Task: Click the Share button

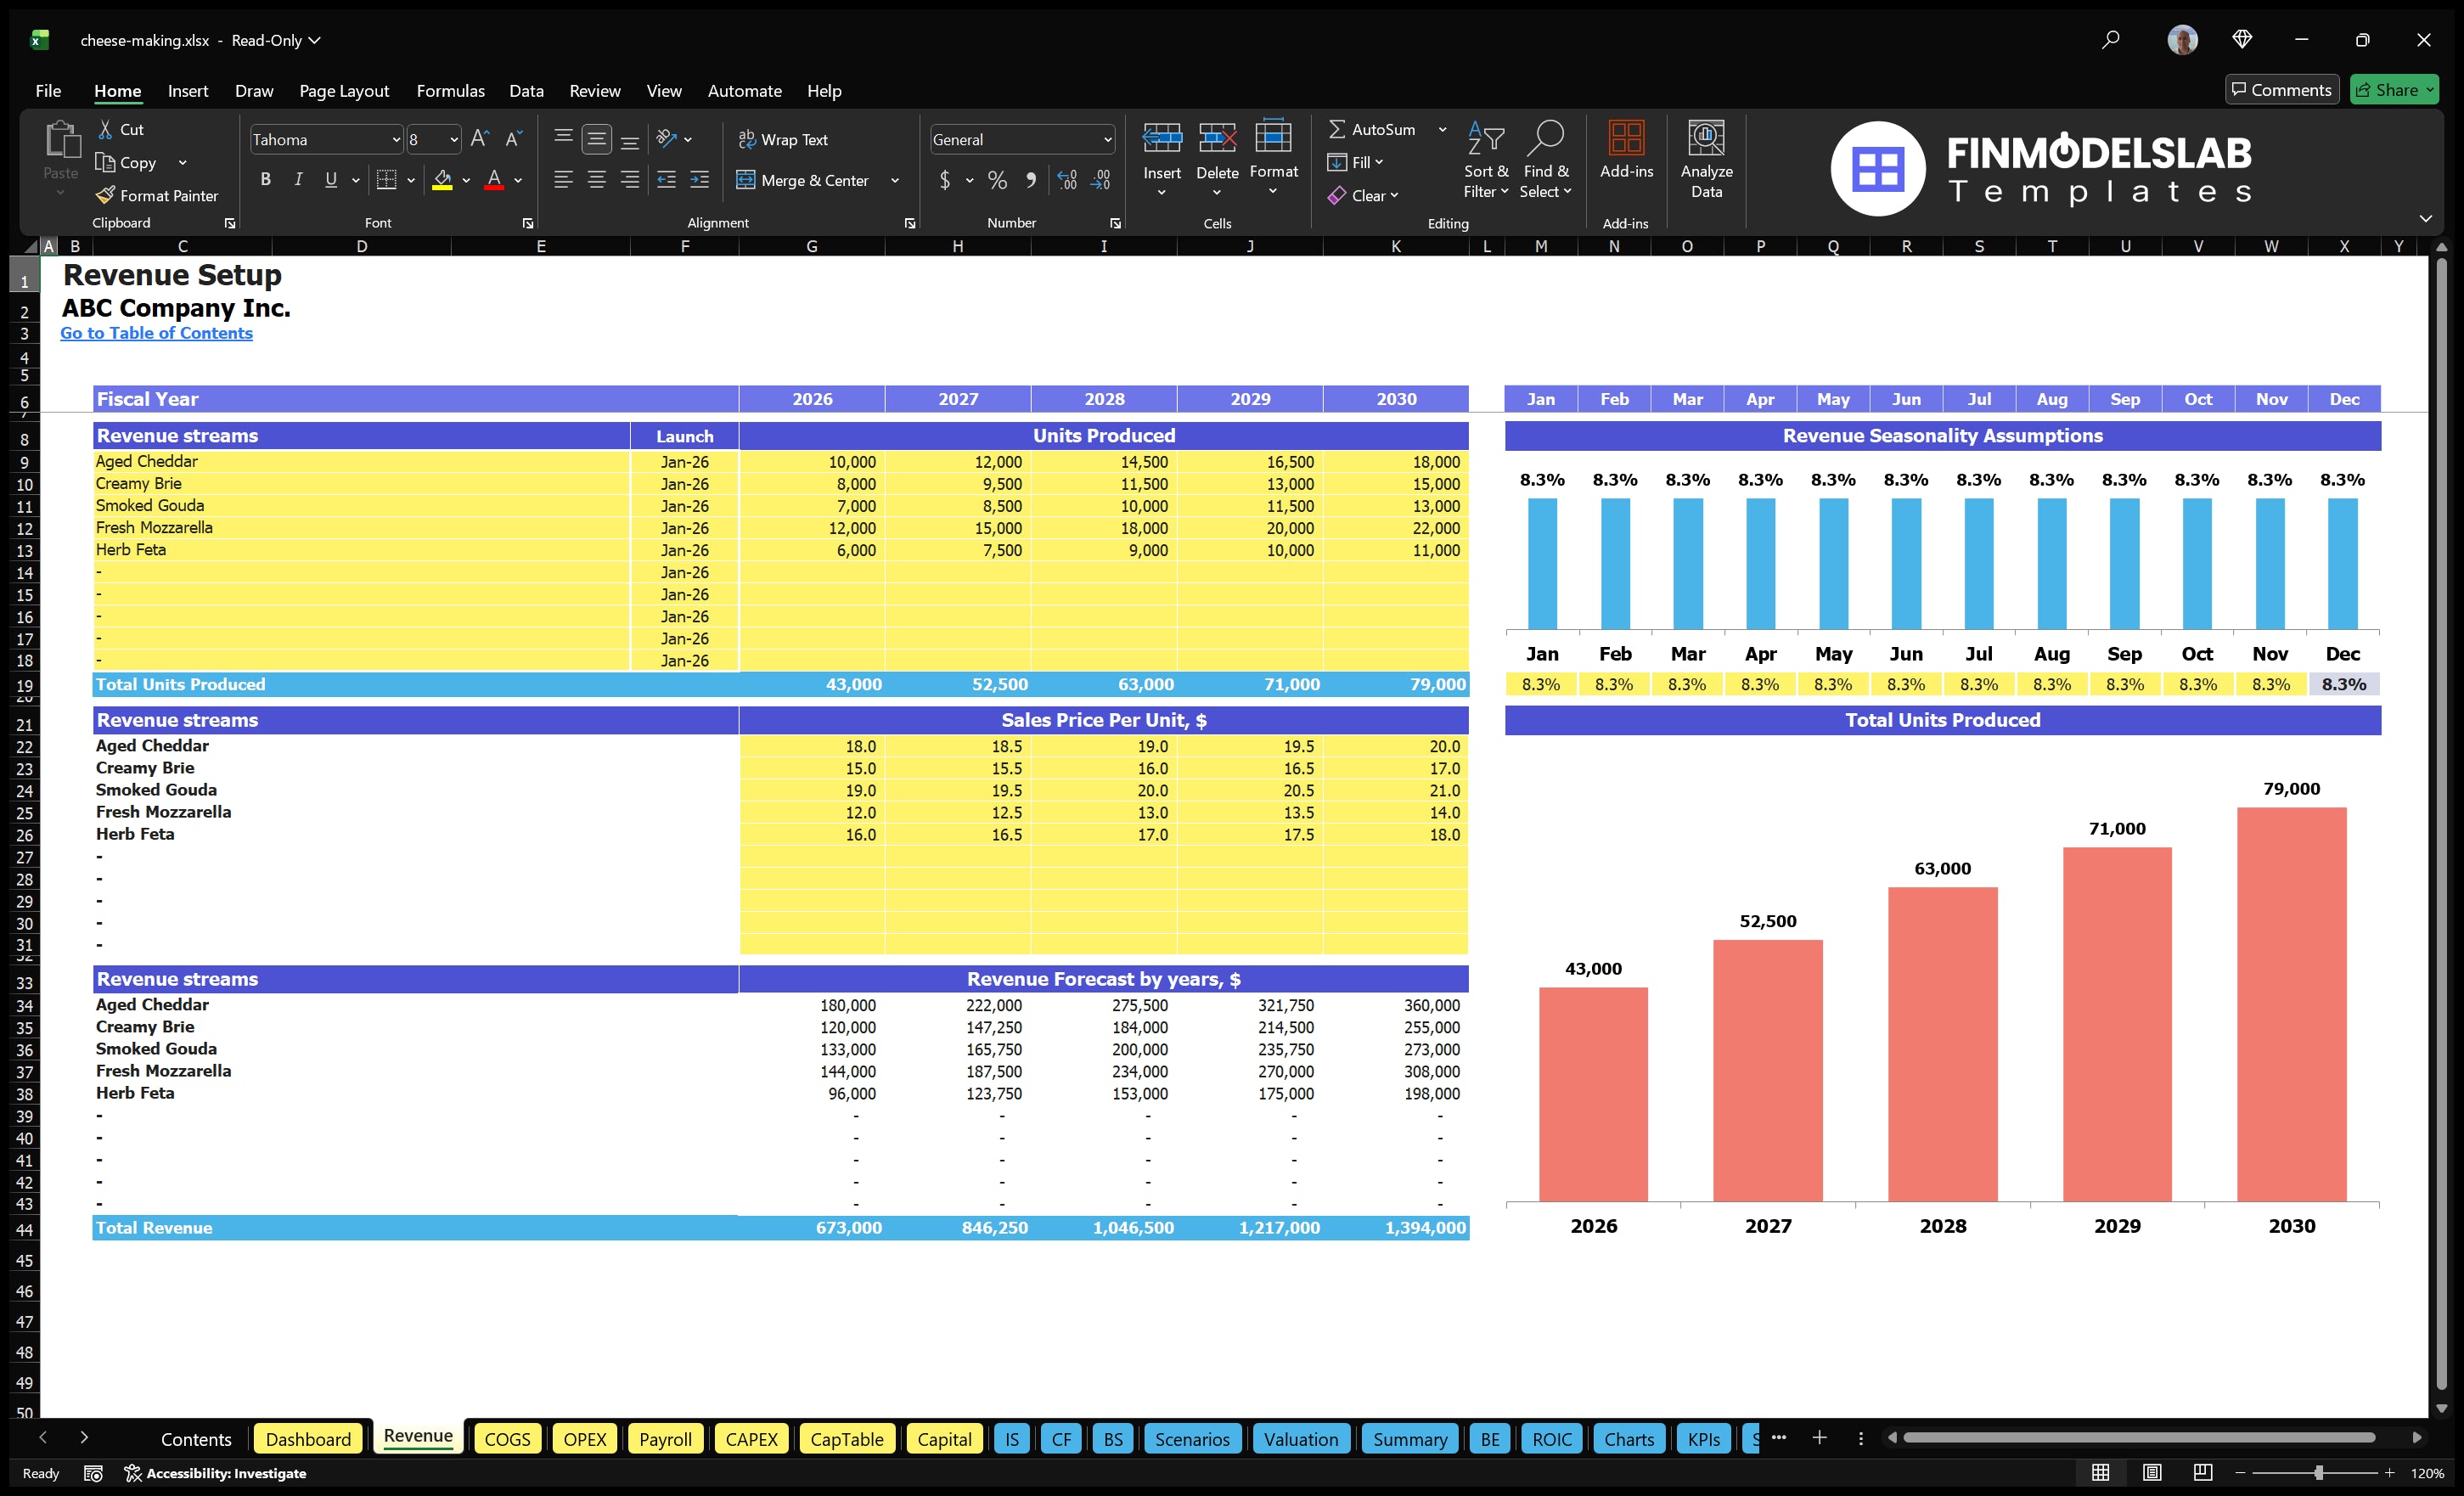Action: (x=2394, y=89)
